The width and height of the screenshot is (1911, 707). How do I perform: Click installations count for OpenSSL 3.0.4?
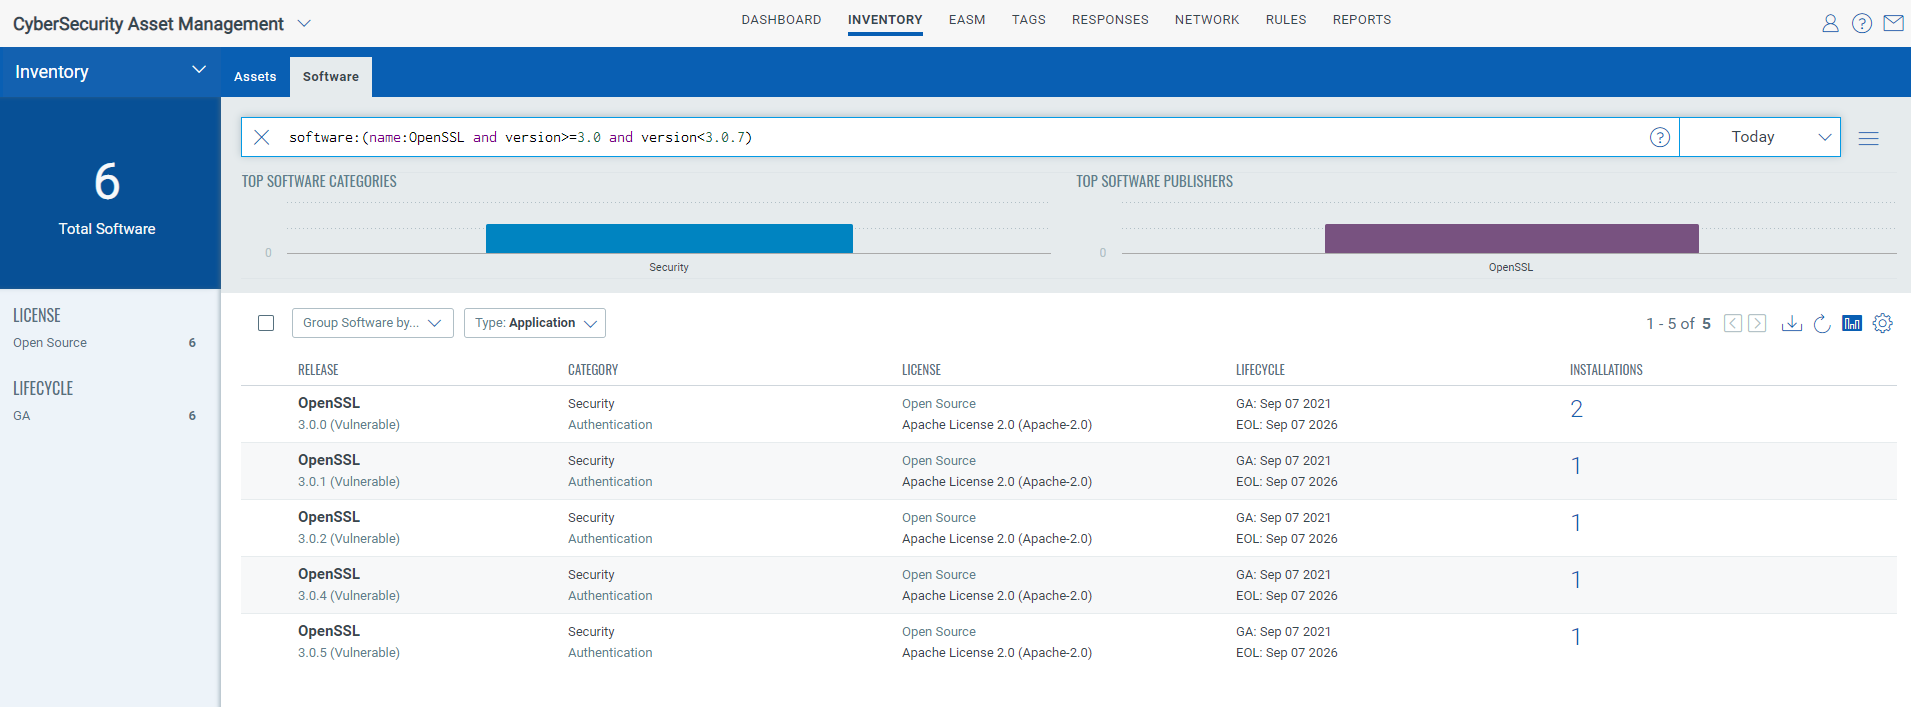(x=1576, y=580)
